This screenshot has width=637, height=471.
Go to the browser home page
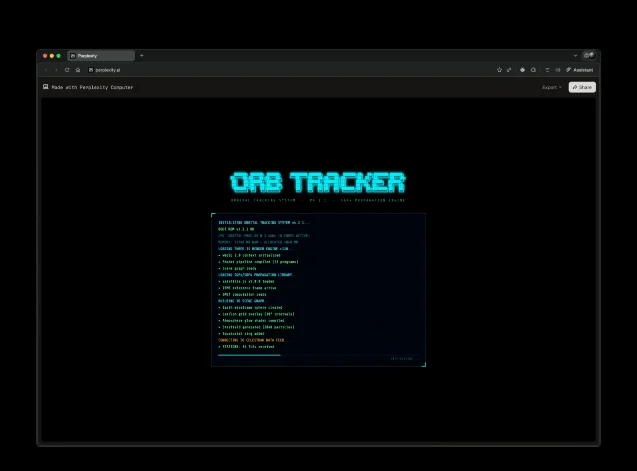pyautogui.click(x=78, y=70)
